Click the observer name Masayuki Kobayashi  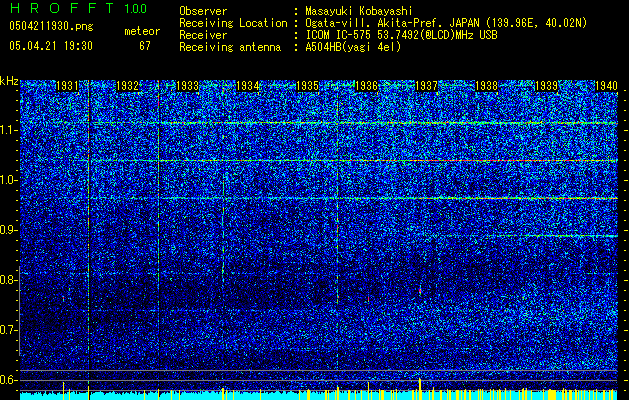(359, 11)
